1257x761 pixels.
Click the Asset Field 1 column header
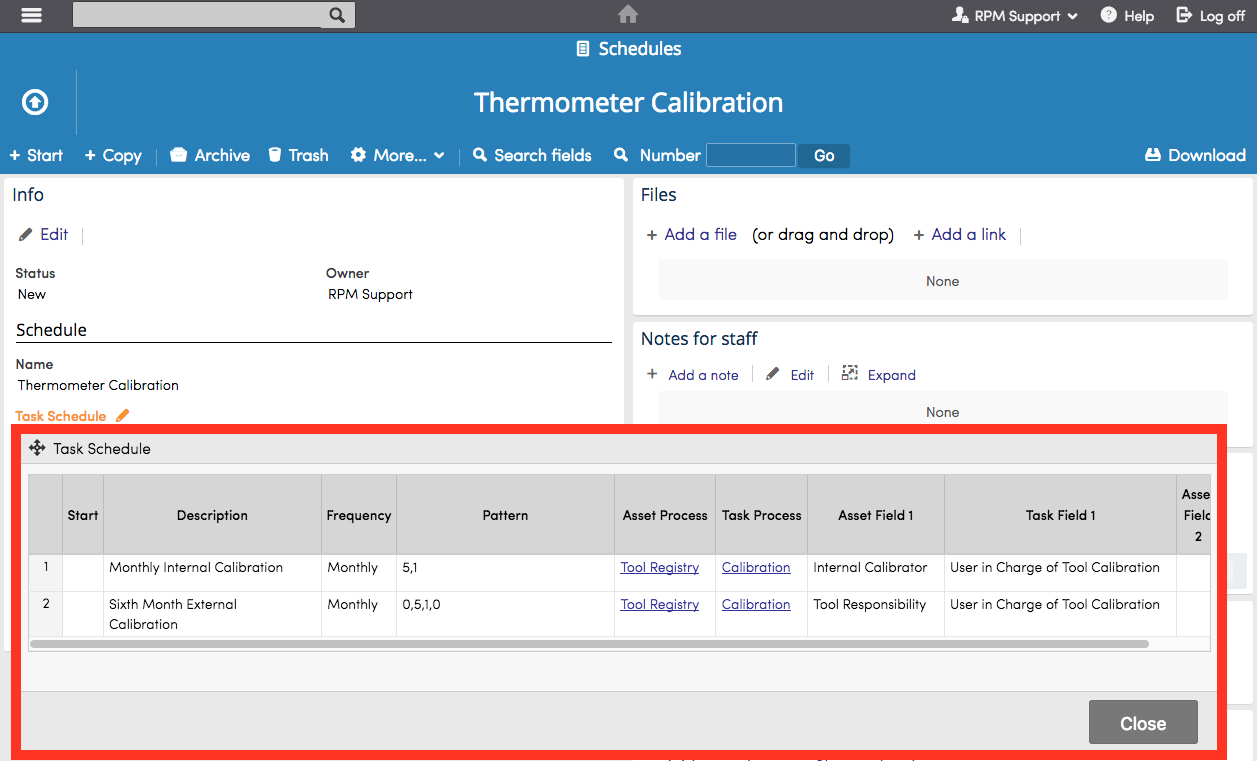click(876, 515)
